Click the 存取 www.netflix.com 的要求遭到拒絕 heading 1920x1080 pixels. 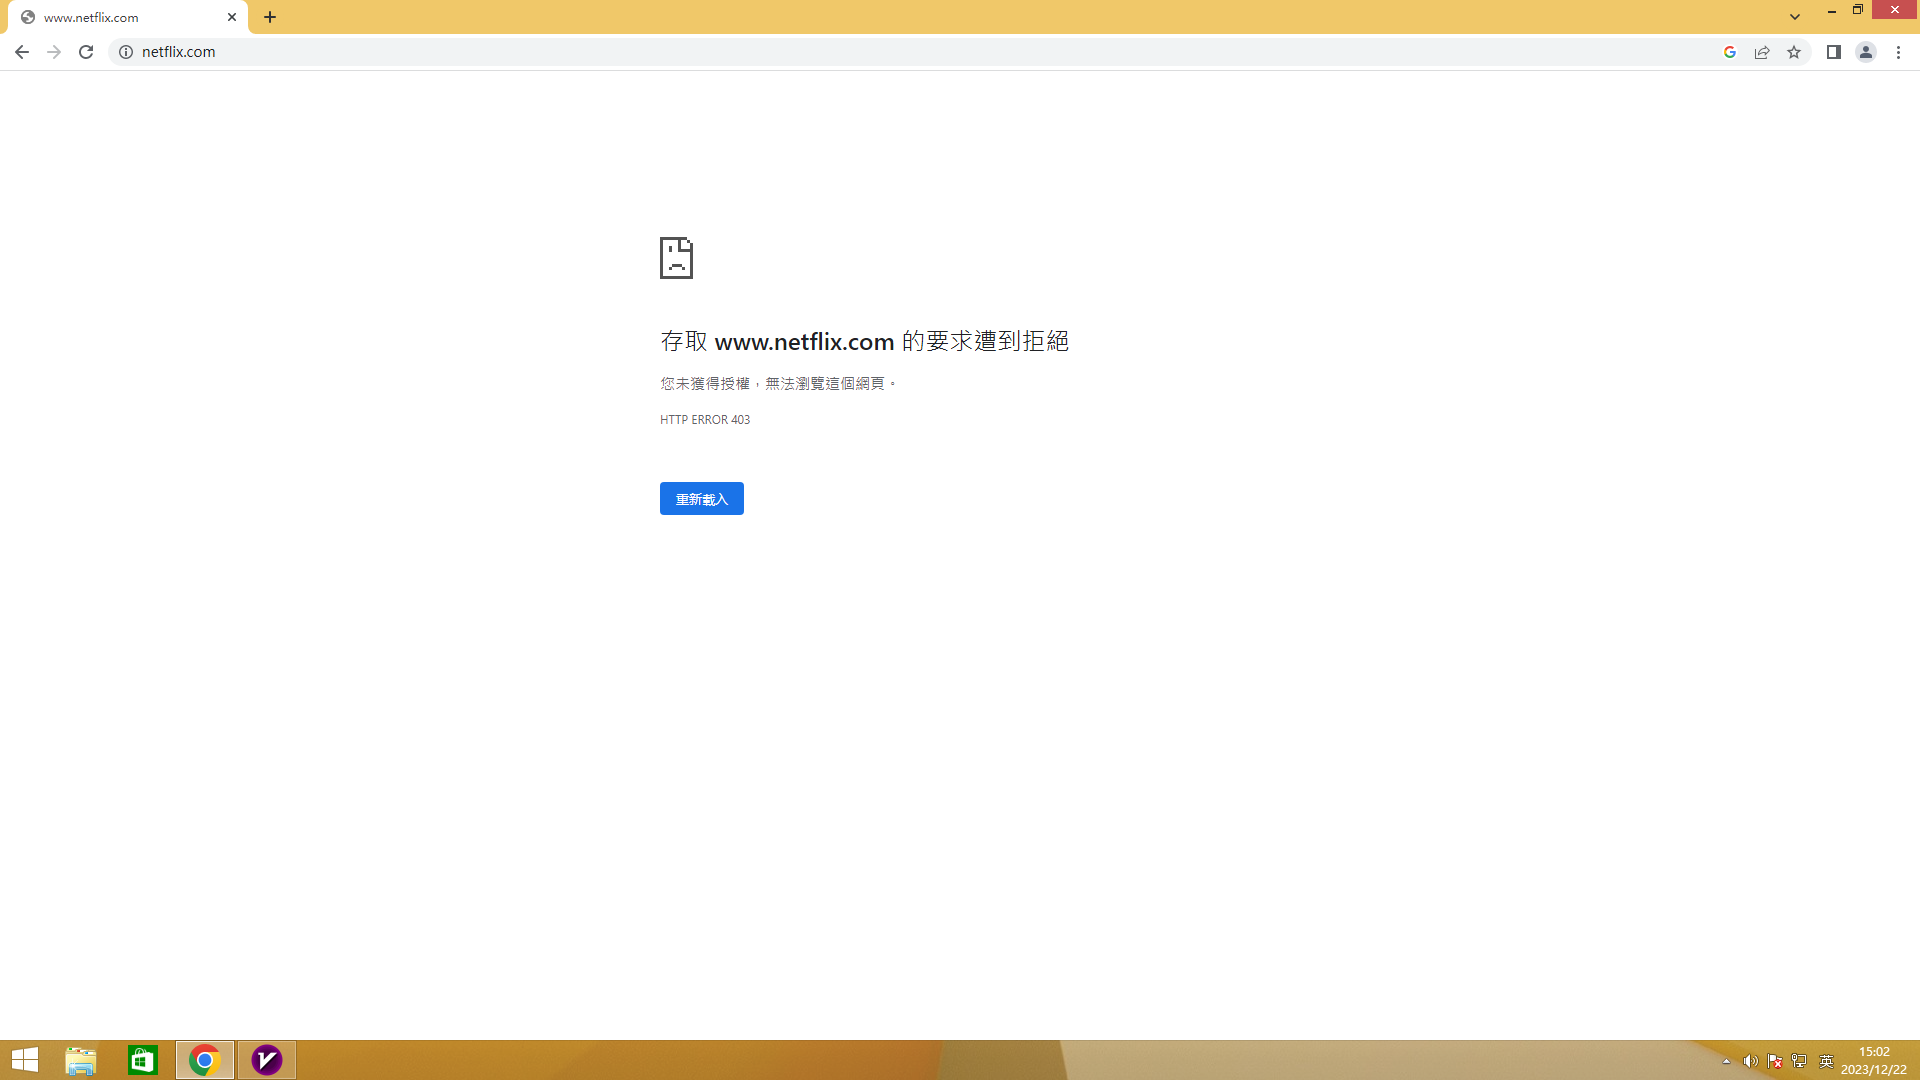pos(865,341)
